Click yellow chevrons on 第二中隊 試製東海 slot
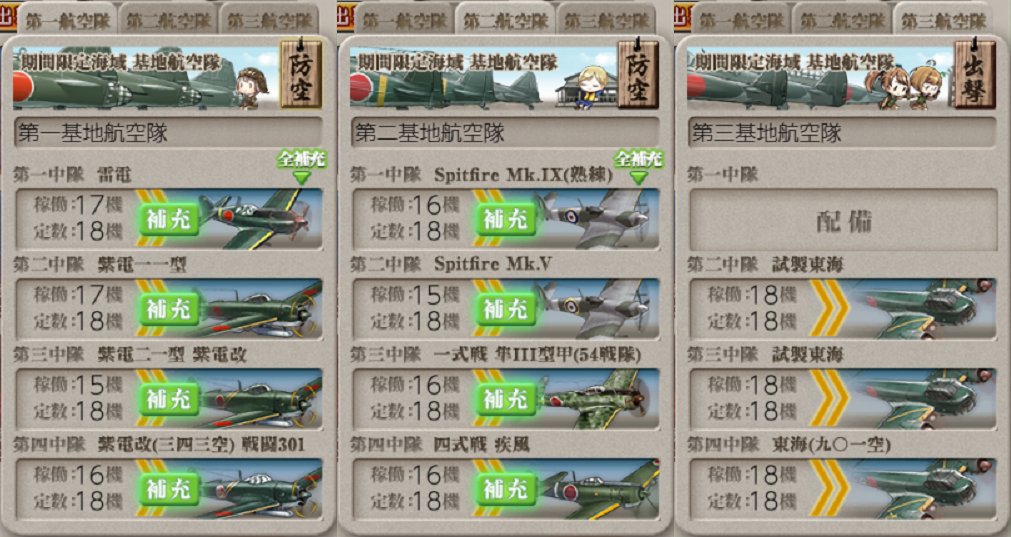This screenshot has width=1011, height=537. pos(829,309)
